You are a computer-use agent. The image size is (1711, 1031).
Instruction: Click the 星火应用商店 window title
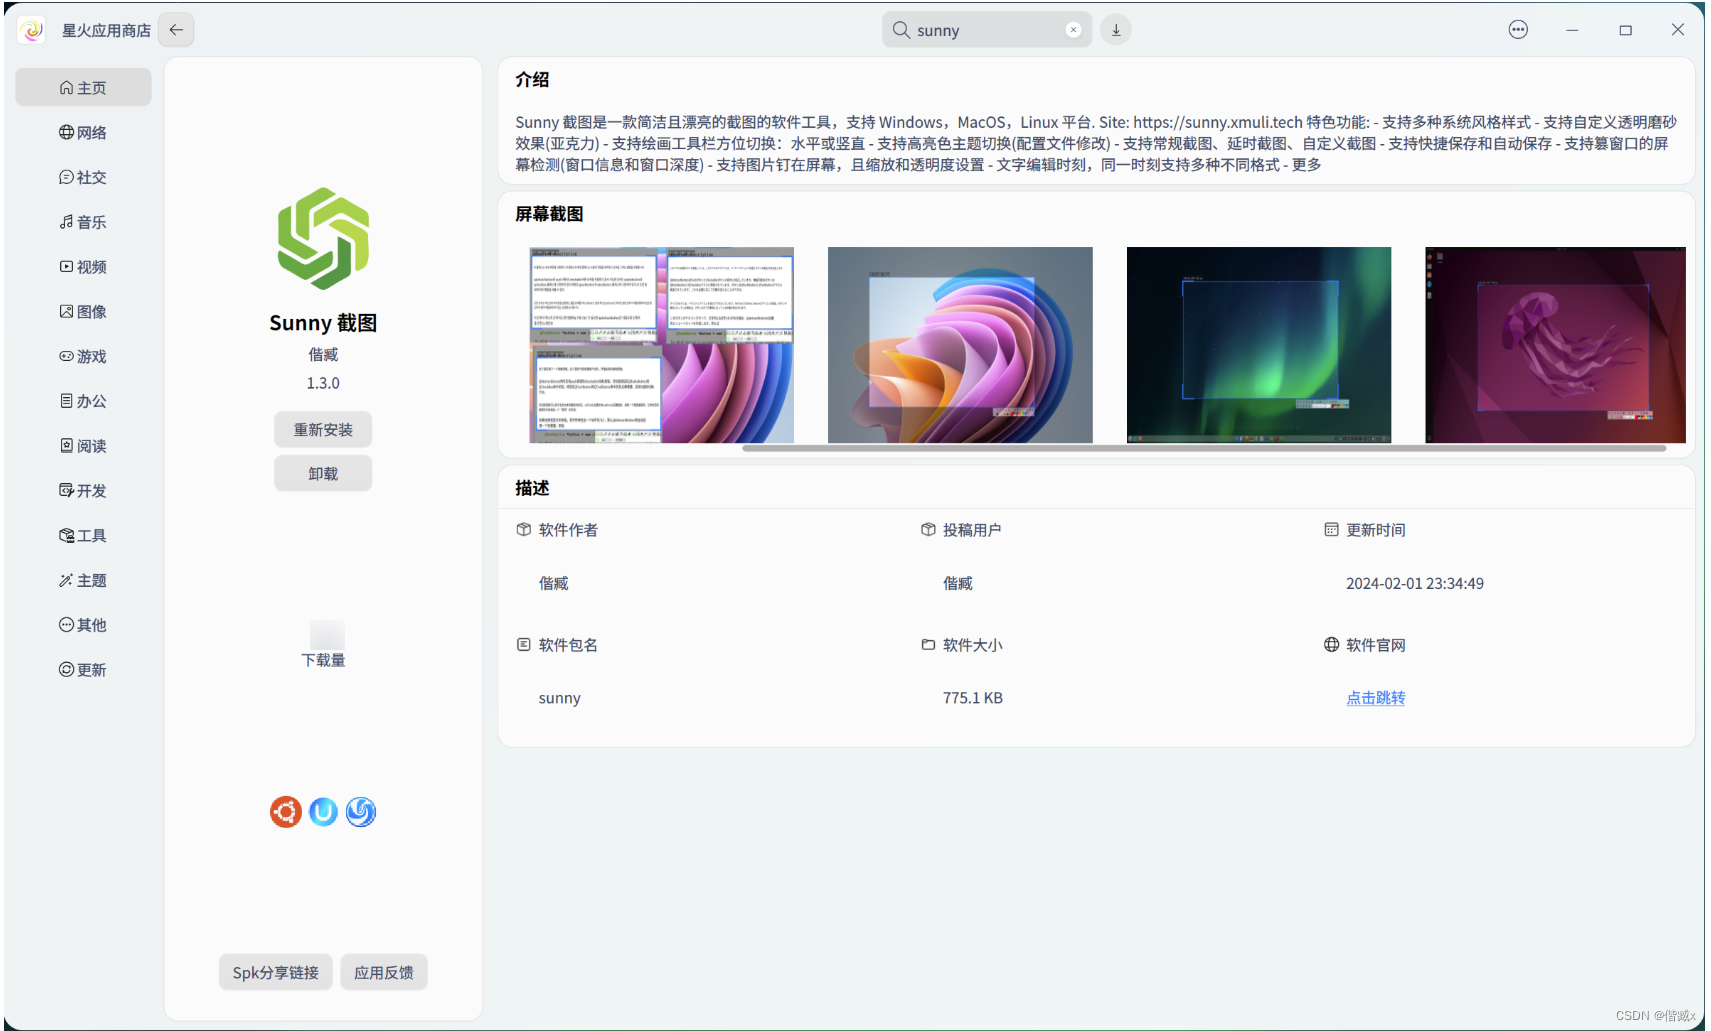(x=106, y=30)
